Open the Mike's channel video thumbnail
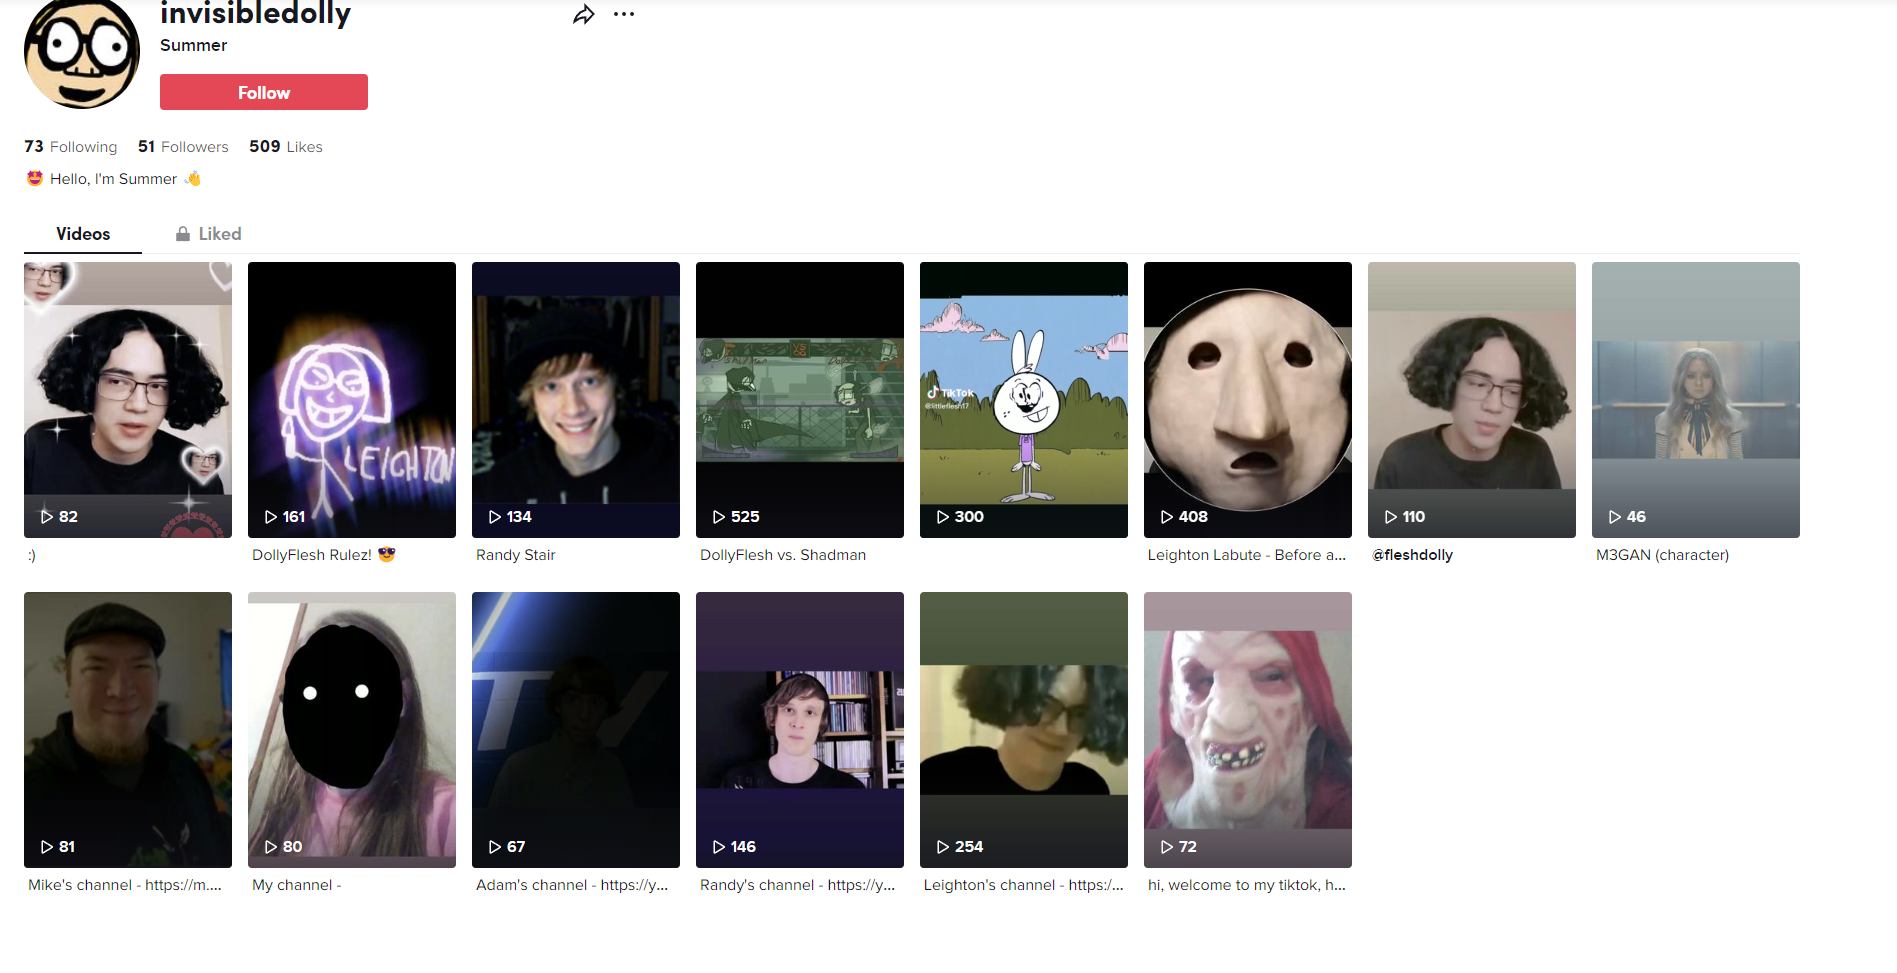This screenshot has height=973, width=1897. (128, 730)
